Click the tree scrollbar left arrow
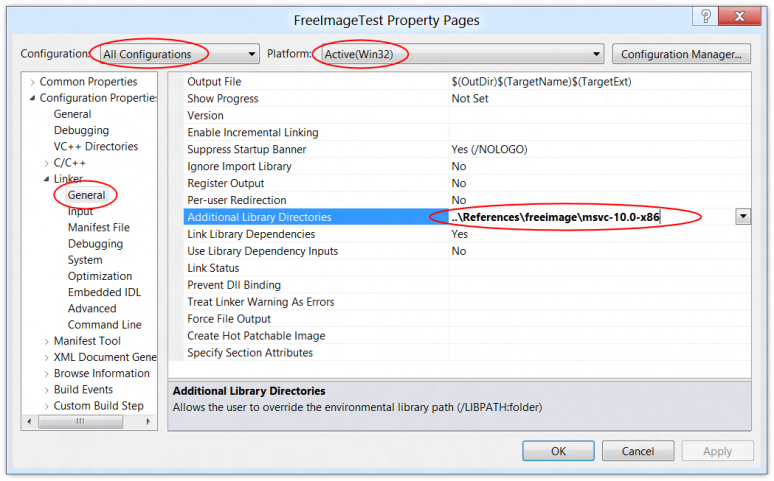The width and height of the screenshot is (774, 481). pyautogui.click(x=29, y=421)
